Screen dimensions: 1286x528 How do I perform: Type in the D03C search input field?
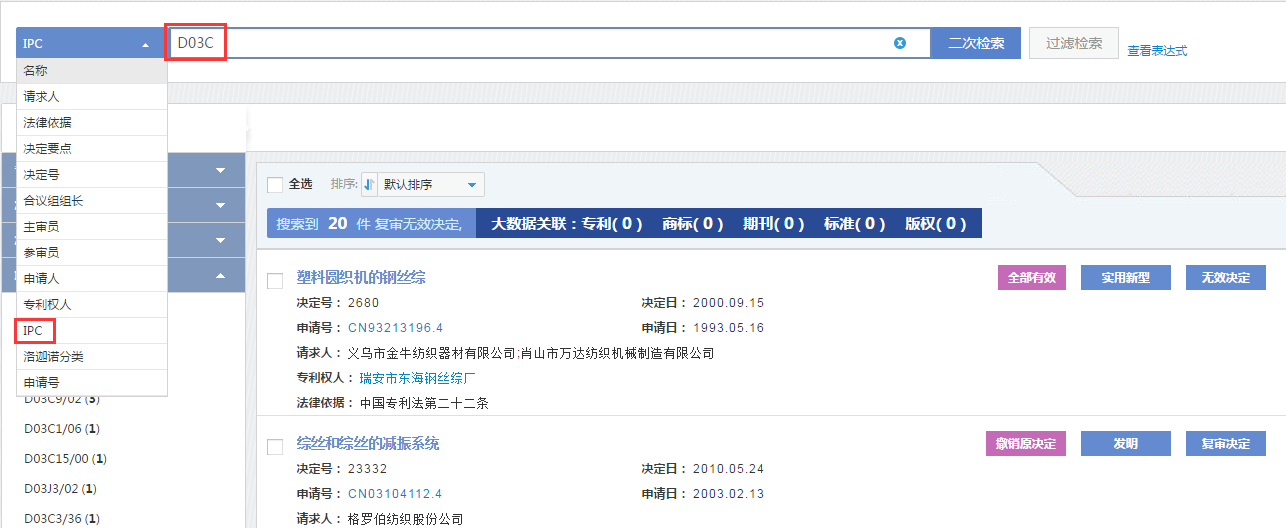550,43
